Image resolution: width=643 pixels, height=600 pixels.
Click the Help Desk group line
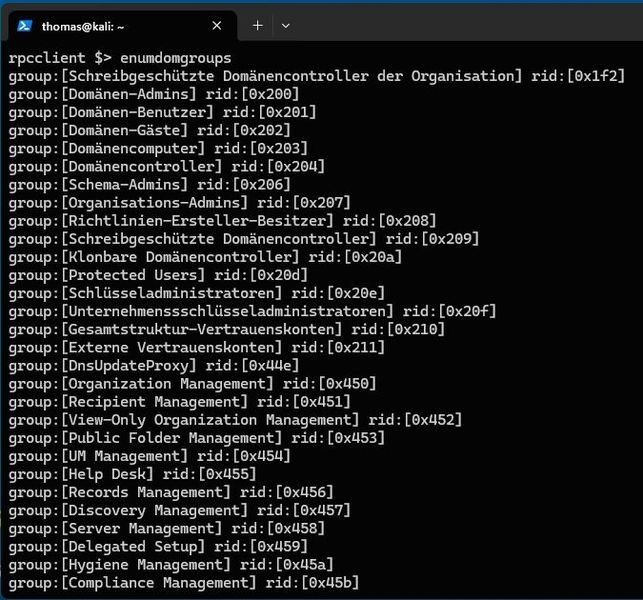coord(132,473)
